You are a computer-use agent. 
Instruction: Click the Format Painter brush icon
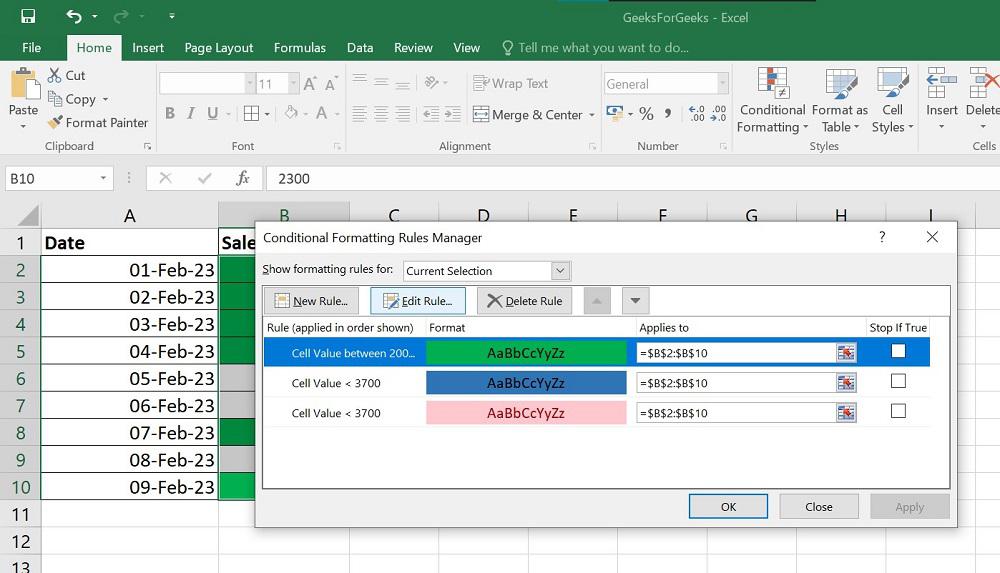pos(55,123)
